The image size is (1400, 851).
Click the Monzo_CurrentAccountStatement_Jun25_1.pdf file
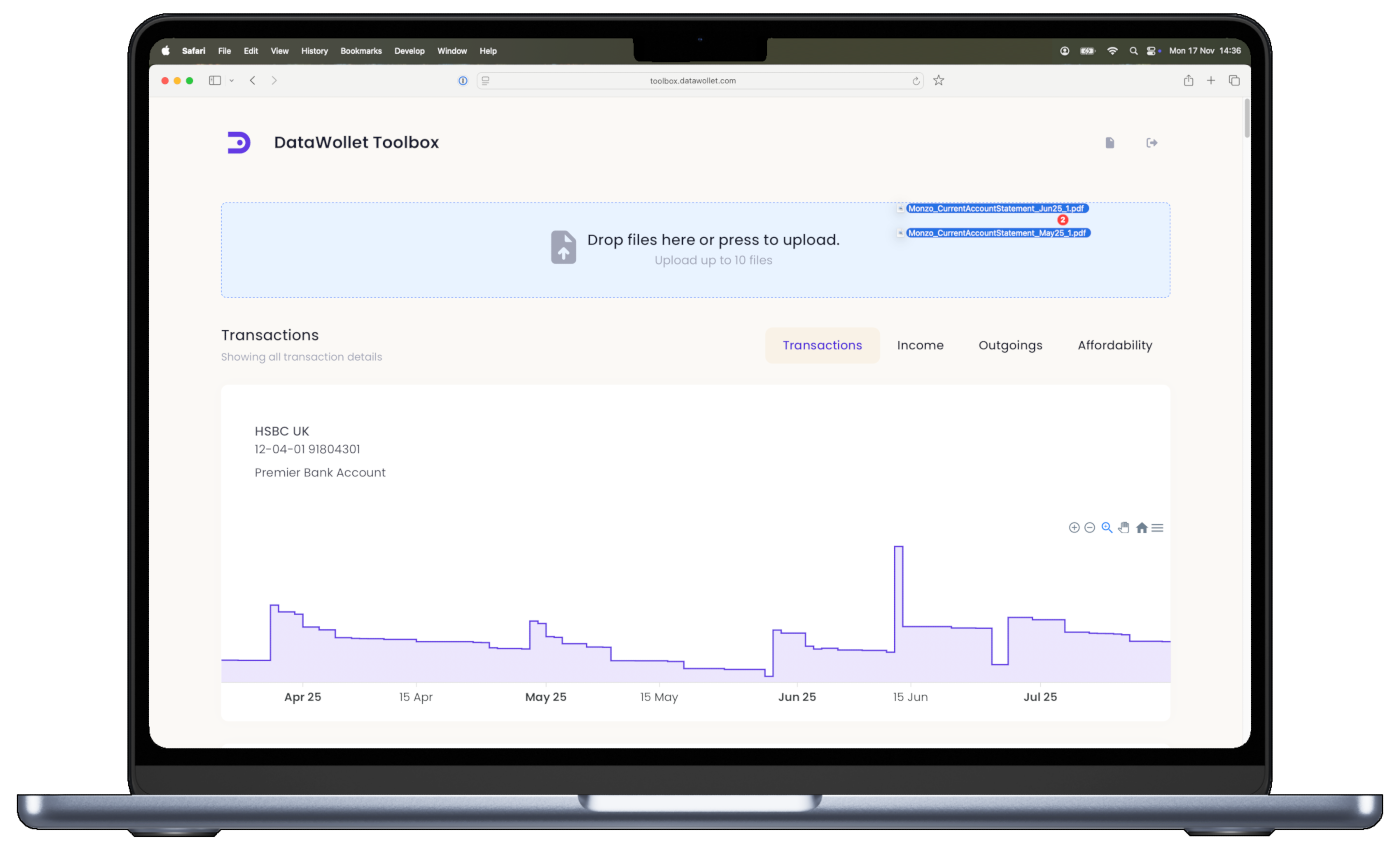pos(997,208)
